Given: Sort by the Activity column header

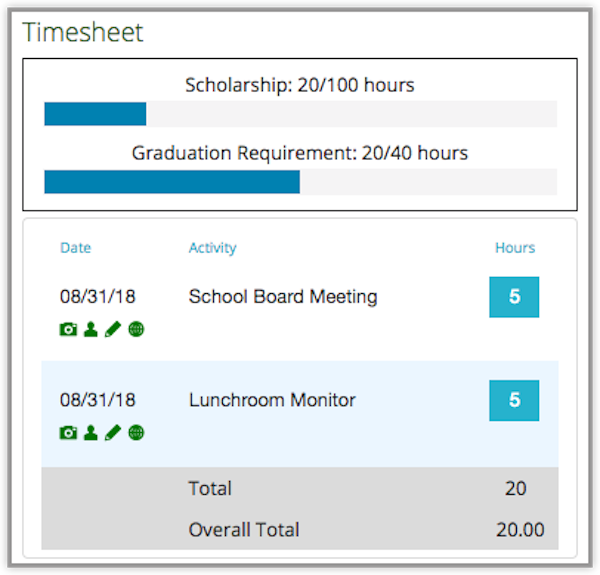Looking at the screenshot, I should click(212, 248).
